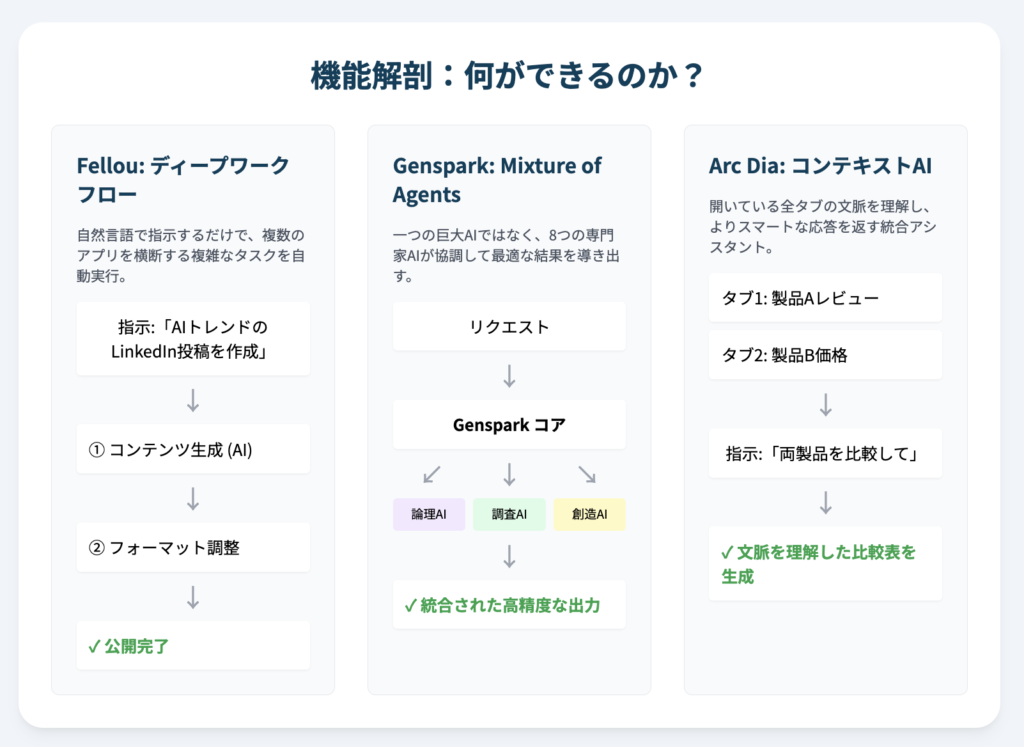Click the 創造AI yellow chip
Image resolution: width=1024 pixels, height=747 pixels.
[x=589, y=514]
